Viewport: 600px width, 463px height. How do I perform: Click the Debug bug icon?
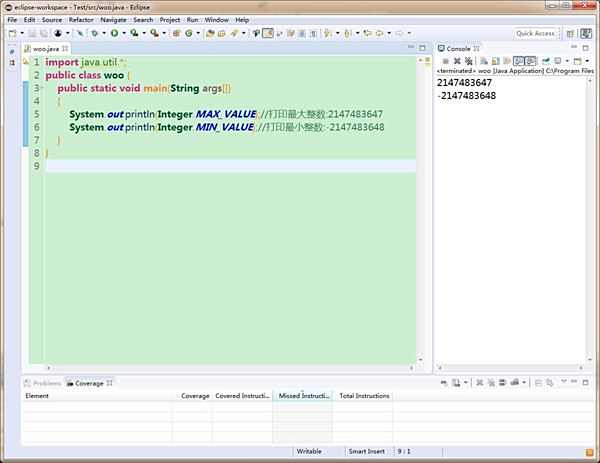click(94, 34)
